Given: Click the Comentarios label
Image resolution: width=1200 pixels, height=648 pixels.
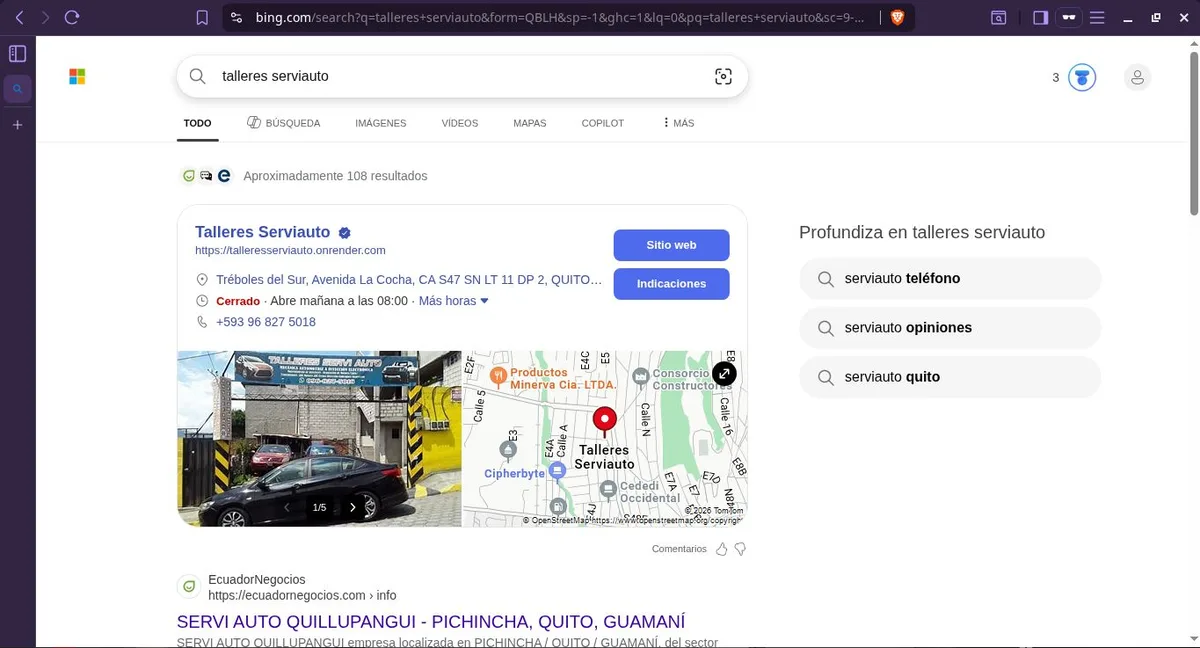Looking at the screenshot, I should [x=679, y=549].
